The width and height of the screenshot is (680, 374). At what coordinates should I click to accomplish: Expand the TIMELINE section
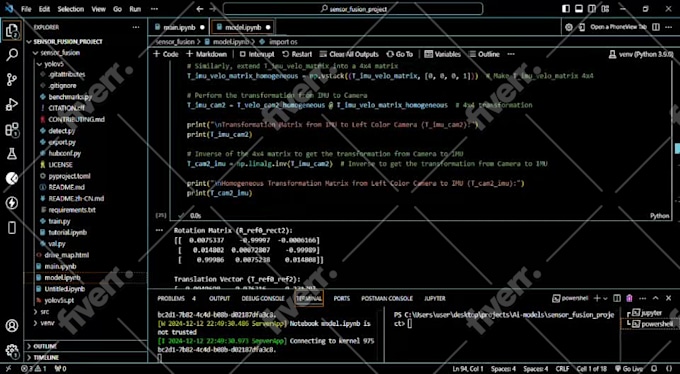tap(46, 358)
